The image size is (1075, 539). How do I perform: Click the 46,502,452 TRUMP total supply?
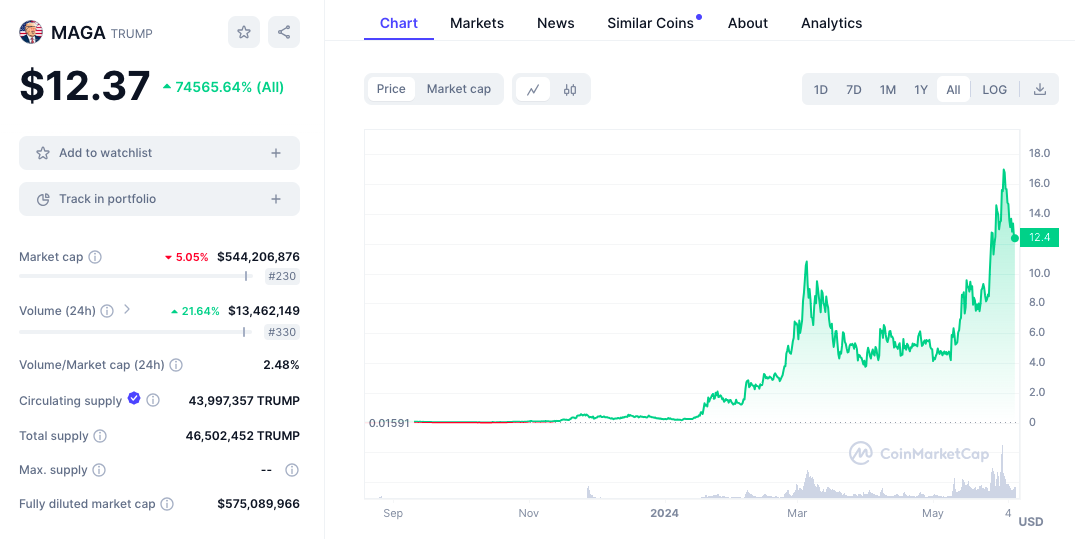click(243, 436)
